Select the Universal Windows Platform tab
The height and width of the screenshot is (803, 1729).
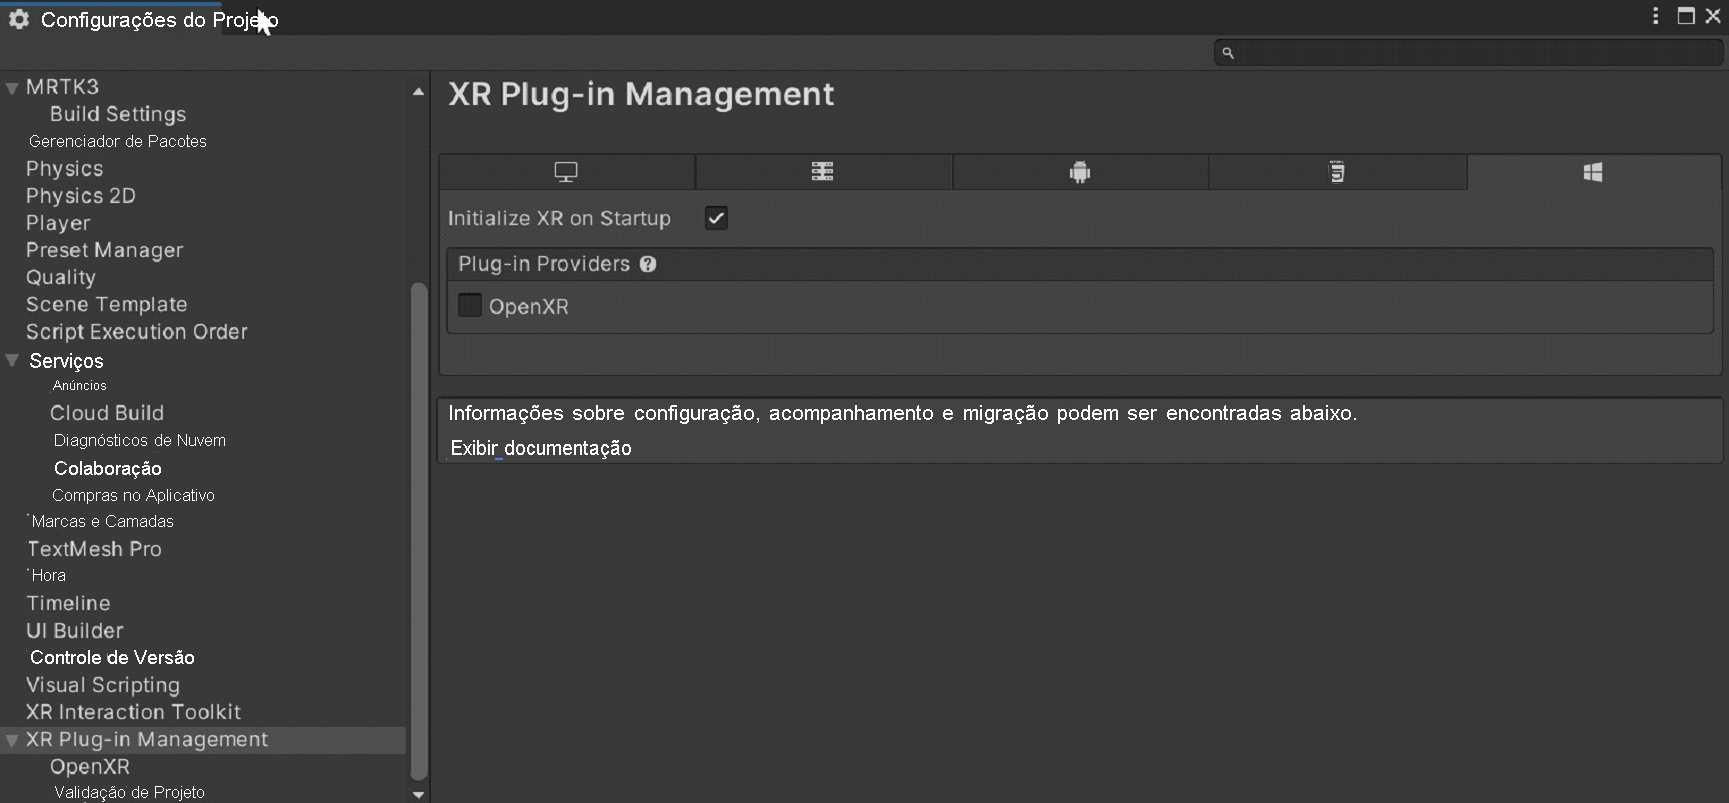pos(1594,172)
